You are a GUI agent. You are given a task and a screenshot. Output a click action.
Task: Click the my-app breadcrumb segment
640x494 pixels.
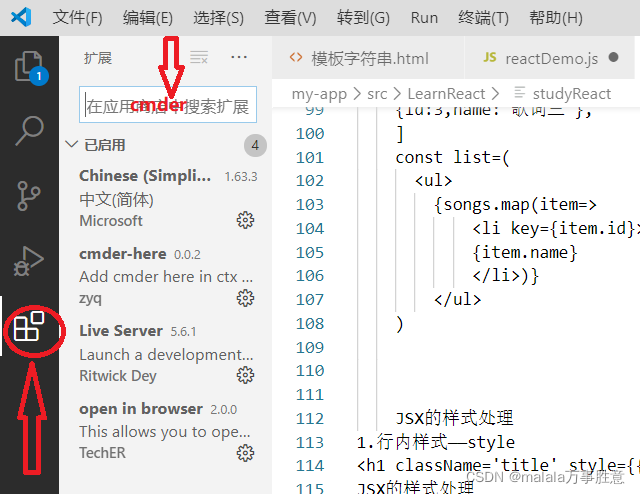point(319,94)
